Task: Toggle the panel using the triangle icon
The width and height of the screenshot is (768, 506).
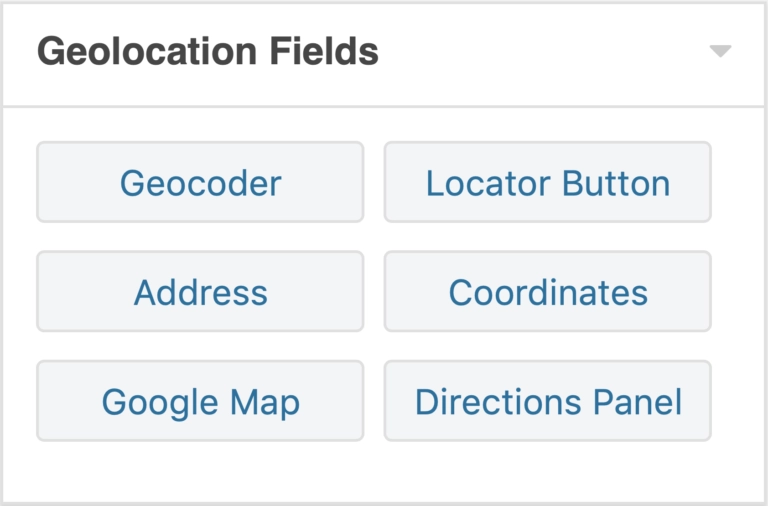Action: click(x=720, y=52)
